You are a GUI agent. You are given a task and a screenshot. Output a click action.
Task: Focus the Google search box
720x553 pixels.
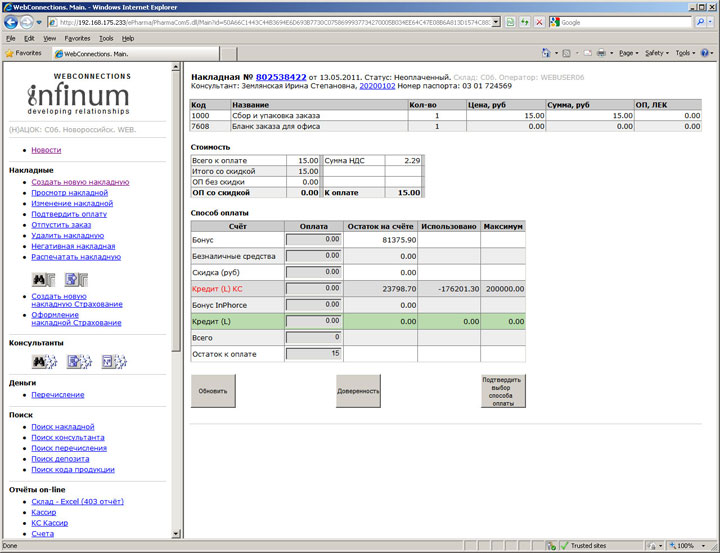pos(624,22)
